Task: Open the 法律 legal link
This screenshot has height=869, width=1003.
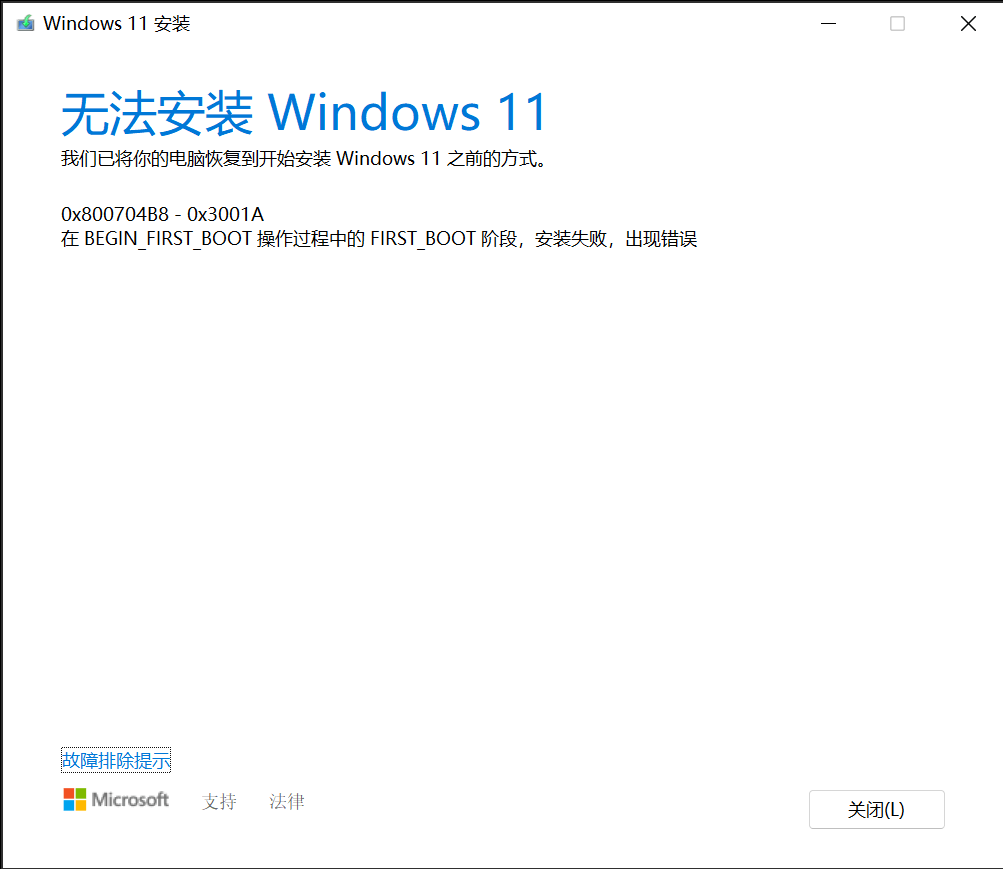Action: click(x=287, y=801)
